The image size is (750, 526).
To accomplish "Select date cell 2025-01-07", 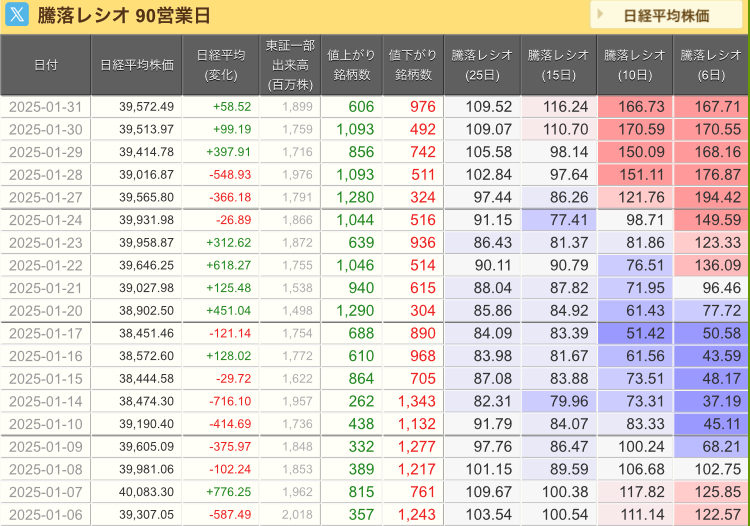I will click(x=45, y=492).
